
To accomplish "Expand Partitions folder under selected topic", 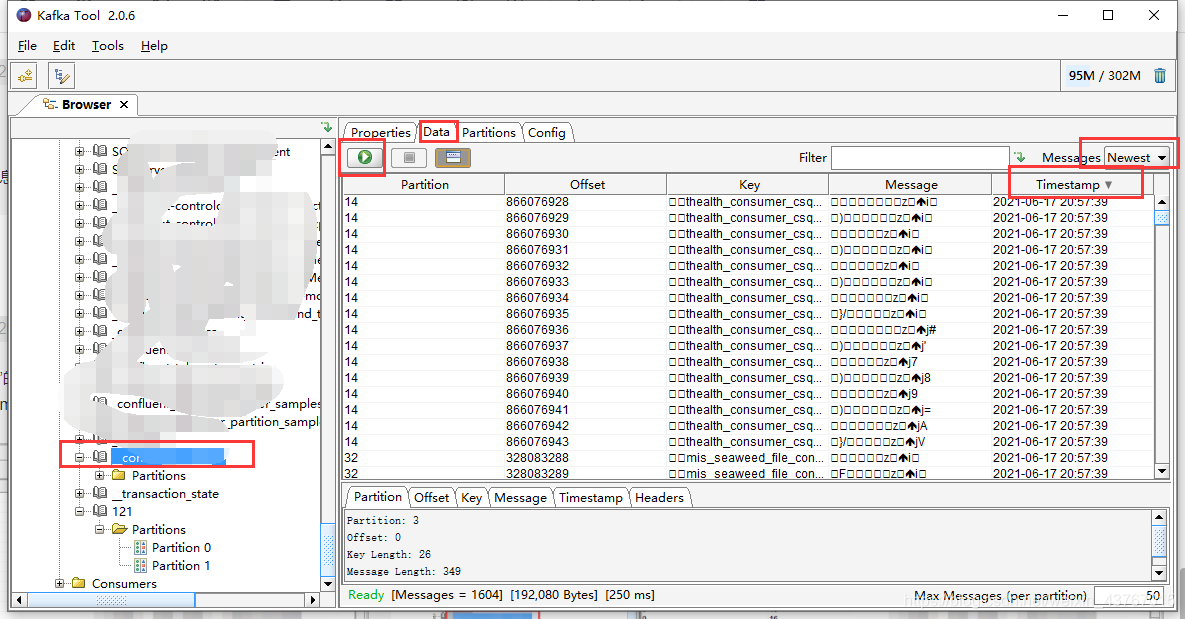I will tap(99, 475).
